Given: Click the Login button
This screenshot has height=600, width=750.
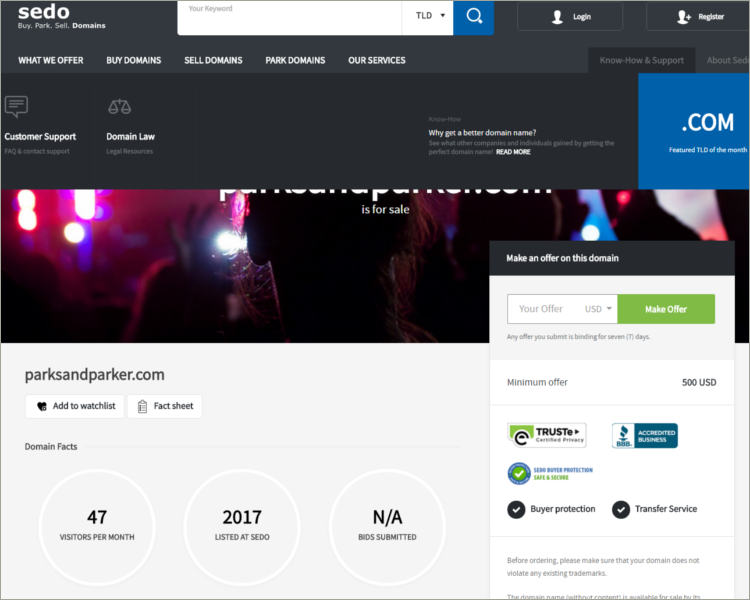Looking at the screenshot, I should click(x=570, y=17).
